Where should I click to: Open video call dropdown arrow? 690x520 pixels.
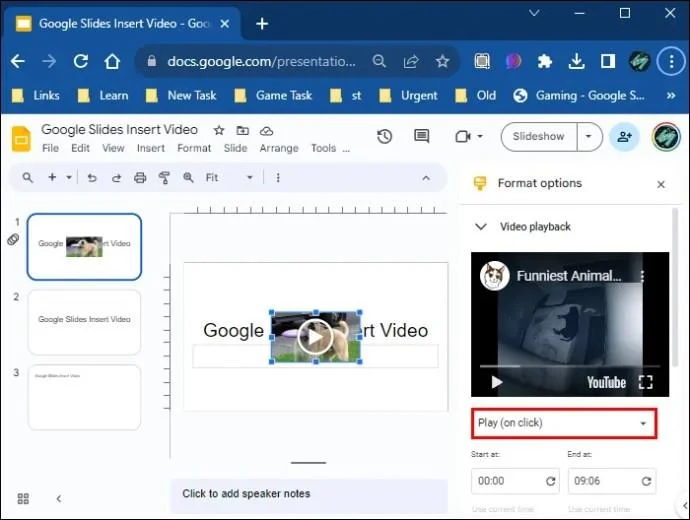pyautogui.click(x=480, y=136)
